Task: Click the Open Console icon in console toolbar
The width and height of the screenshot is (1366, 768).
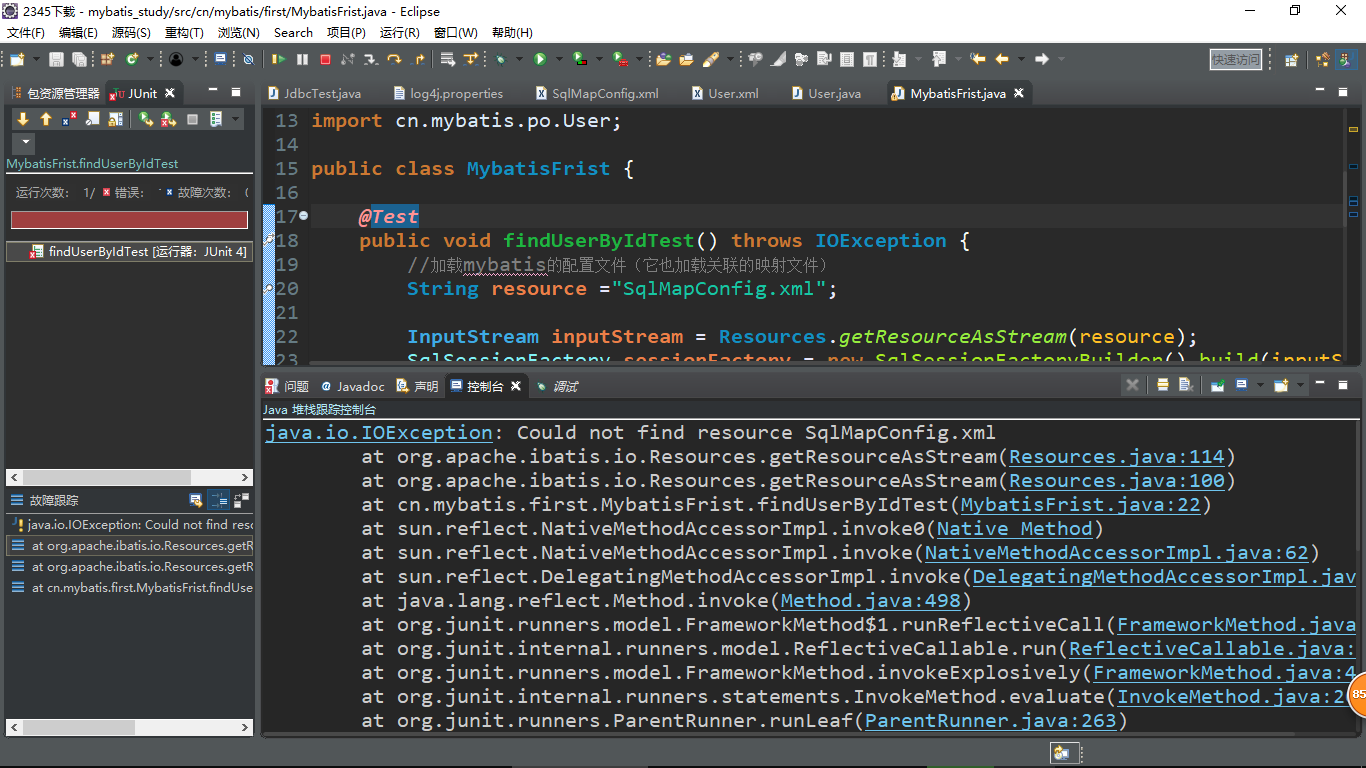Action: (x=1281, y=385)
